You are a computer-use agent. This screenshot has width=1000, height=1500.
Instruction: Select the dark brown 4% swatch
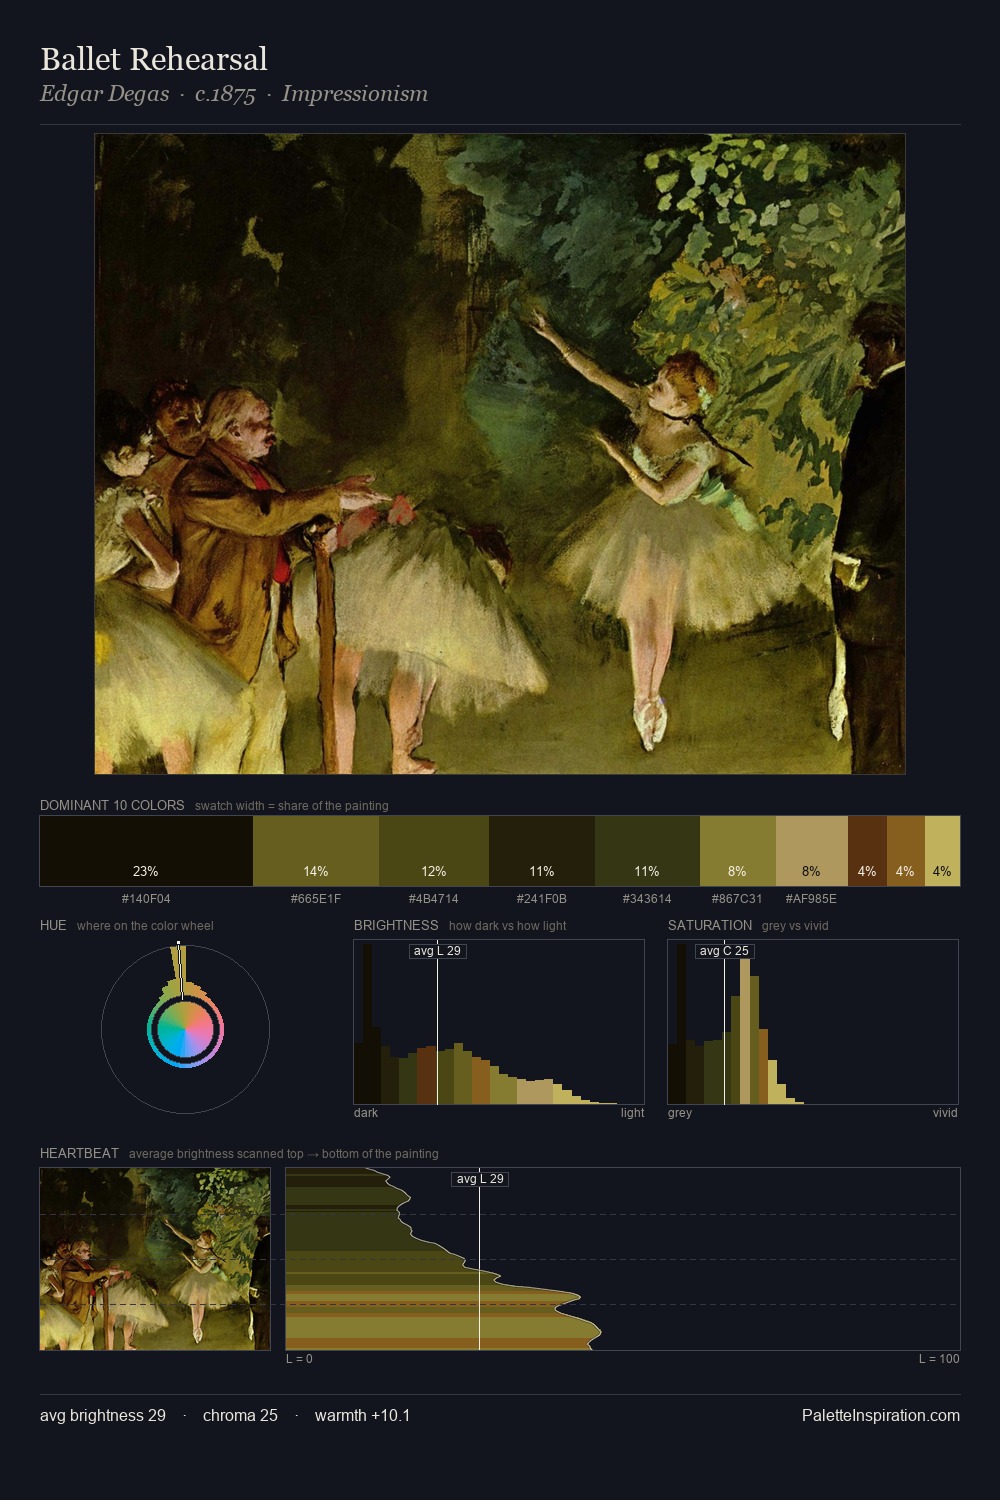click(x=867, y=851)
